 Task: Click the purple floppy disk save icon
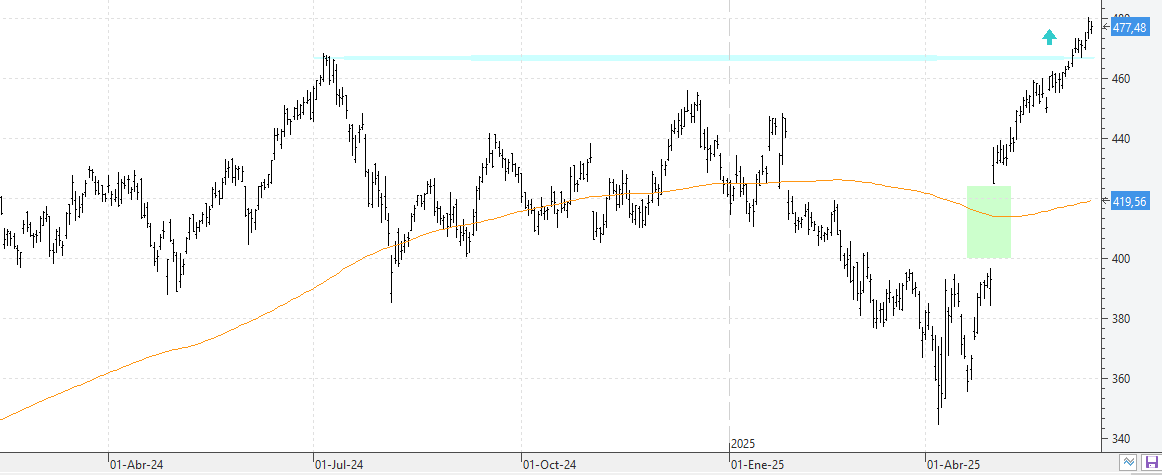[1151, 462]
